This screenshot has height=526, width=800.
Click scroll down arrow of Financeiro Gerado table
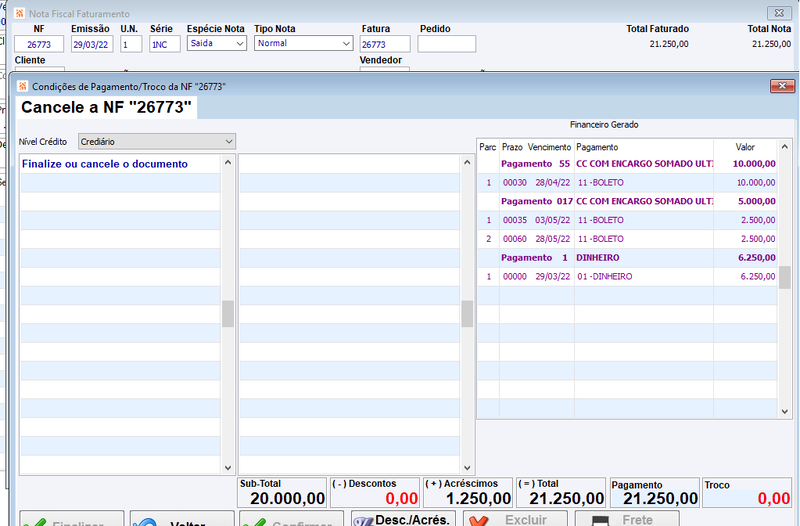pos(785,412)
